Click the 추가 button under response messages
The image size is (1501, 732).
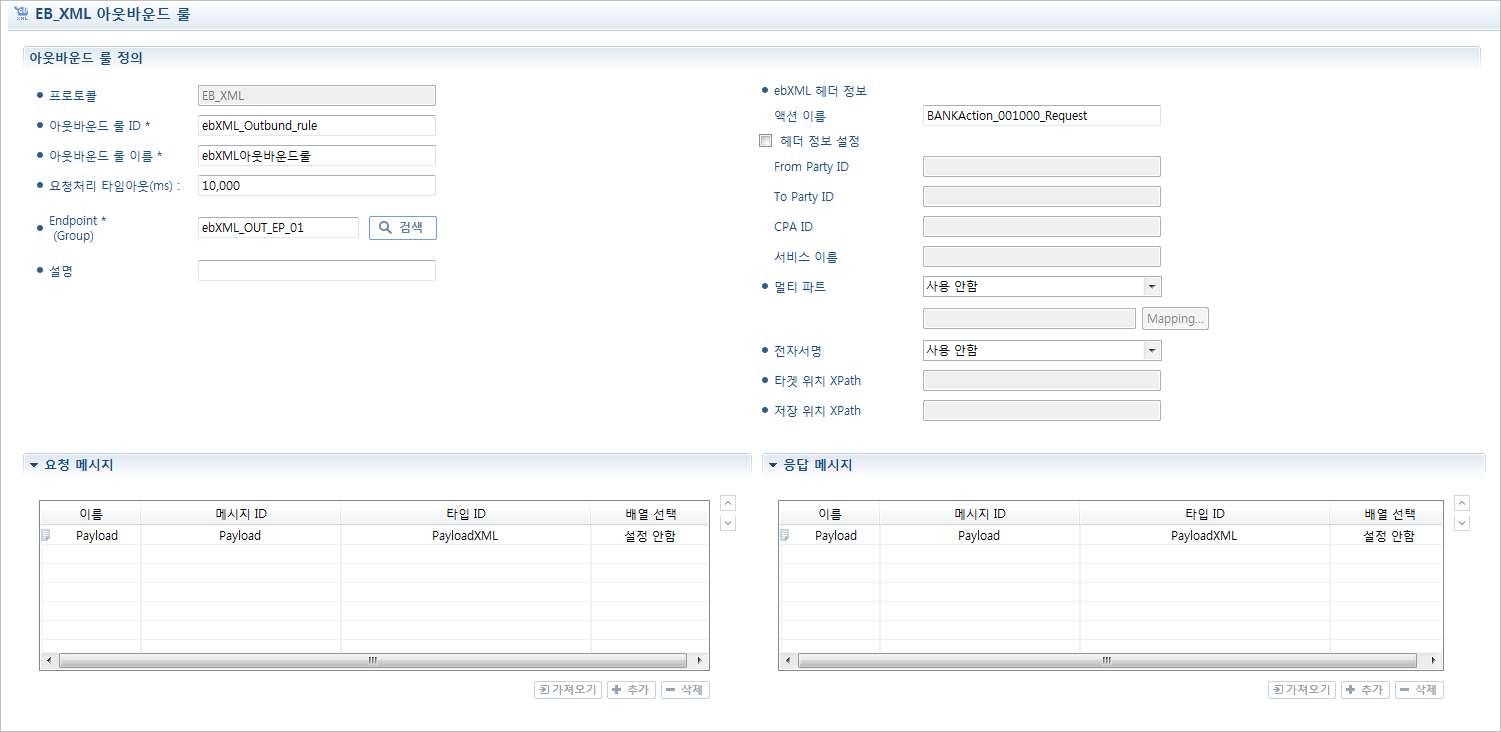pos(1364,689)
